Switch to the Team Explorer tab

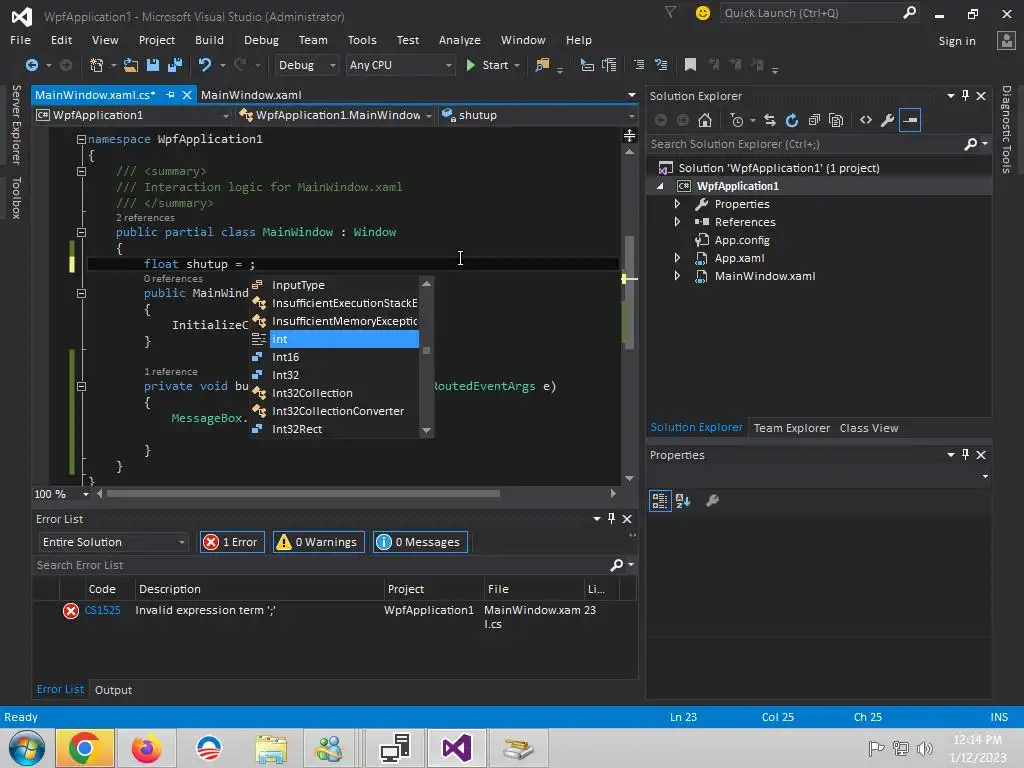(792, 428)
